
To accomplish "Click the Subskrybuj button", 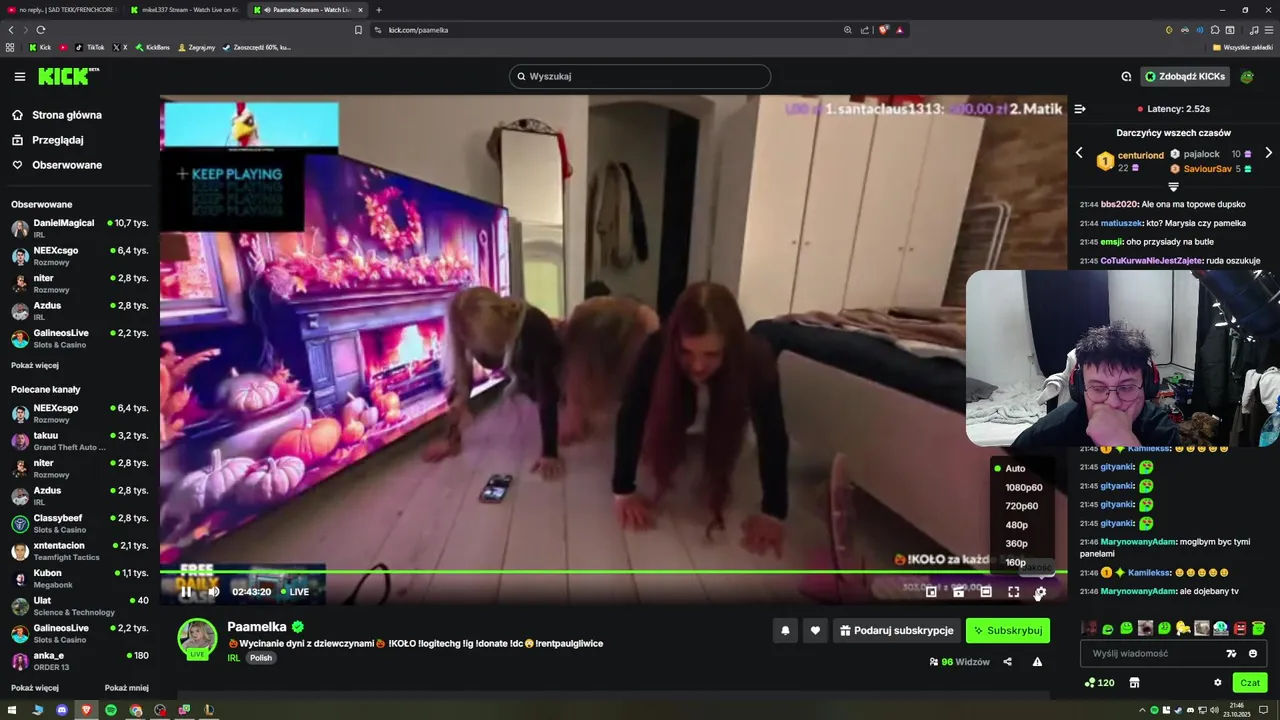I will [1008, 630].
